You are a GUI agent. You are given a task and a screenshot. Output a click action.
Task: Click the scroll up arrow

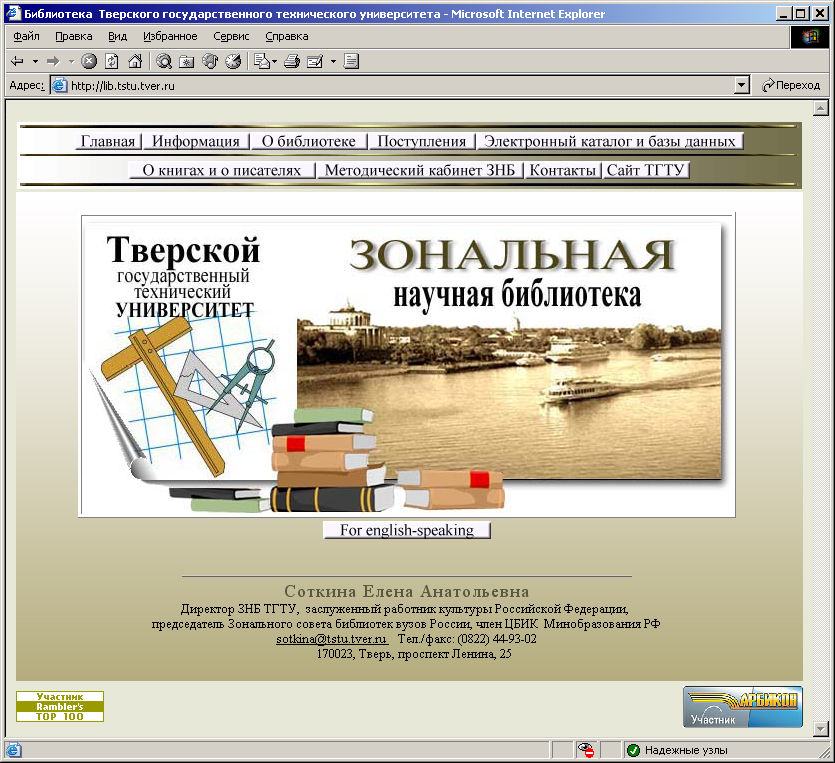[820, 109]
